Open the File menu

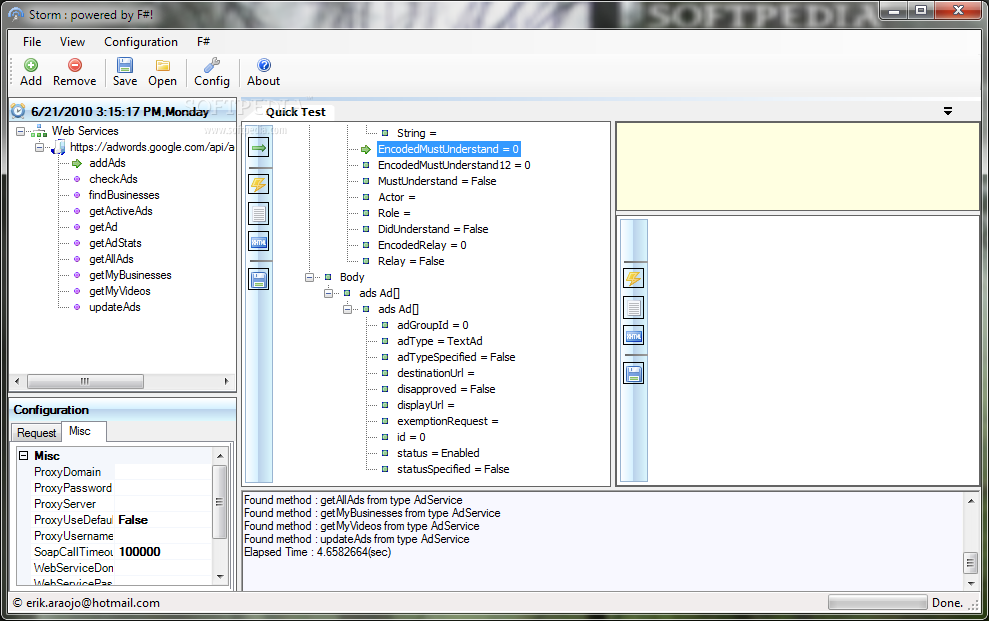click(32, 42)
